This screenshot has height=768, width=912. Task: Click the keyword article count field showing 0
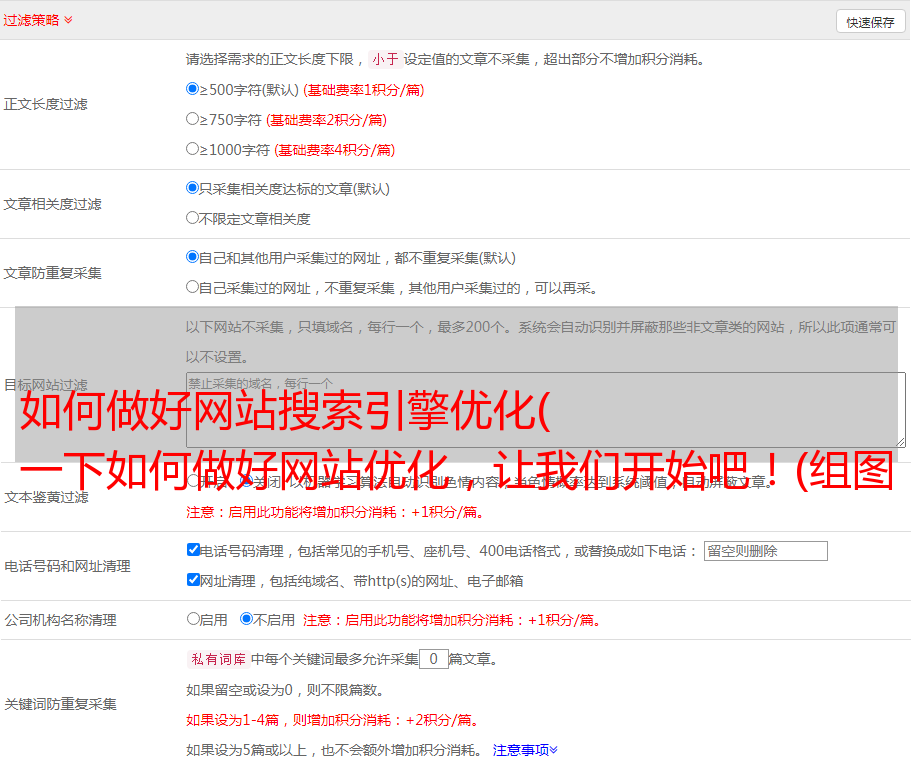click(x=433, y=659)
